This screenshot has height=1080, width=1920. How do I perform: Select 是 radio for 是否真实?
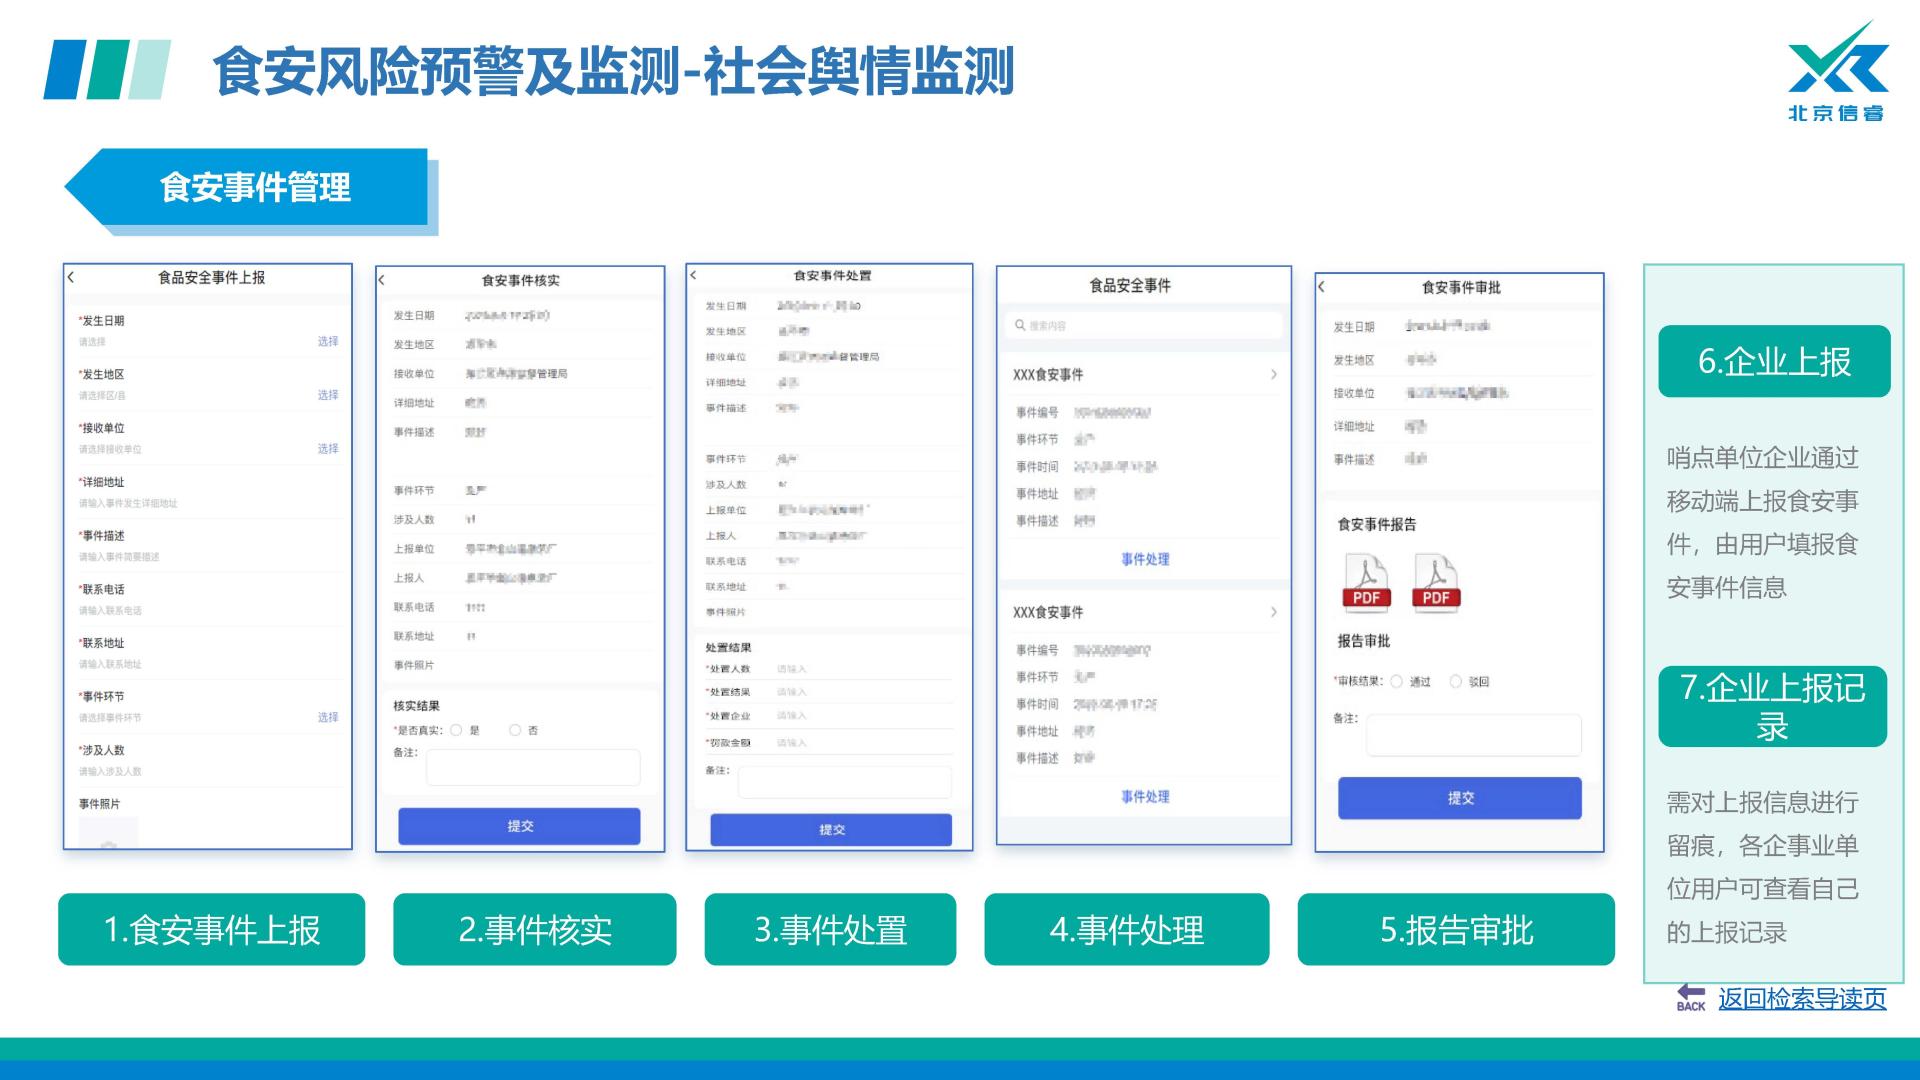(x=457, y=730)
